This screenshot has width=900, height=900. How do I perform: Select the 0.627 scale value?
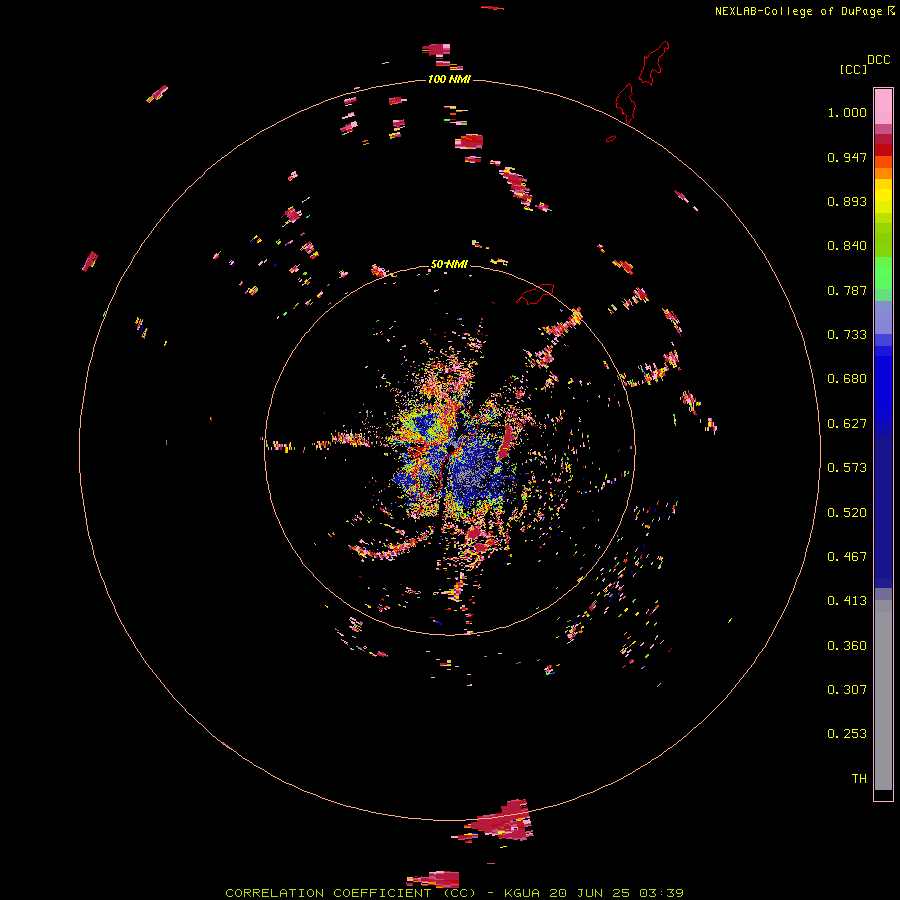click(x=847, y=424)
